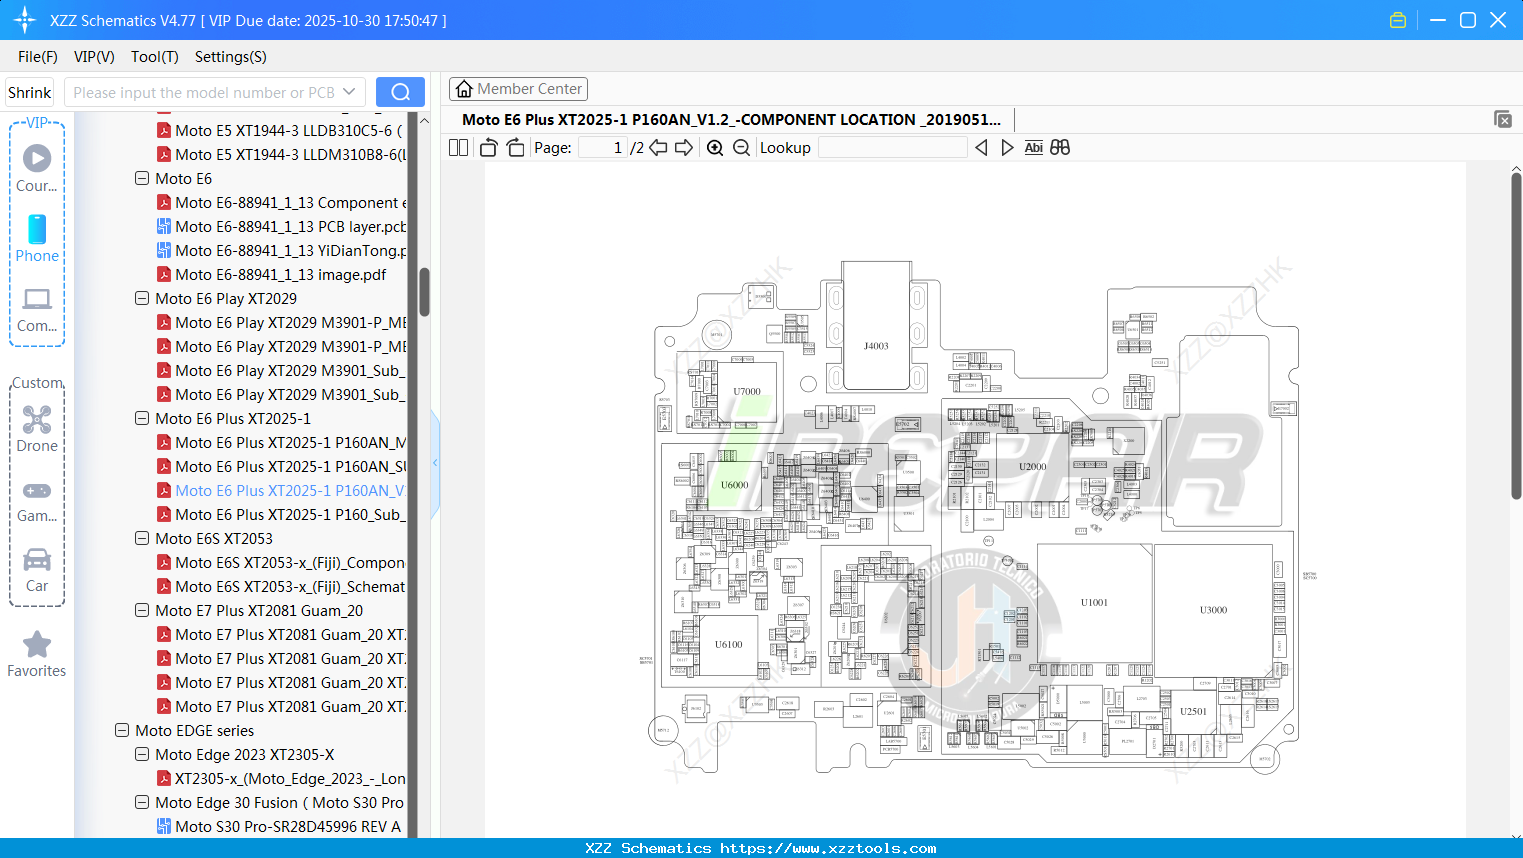This screenshot has width=1523, height=858.
Task: Open the VIP(V) menu
Action: pyautogui.click(x=94, y=57)
